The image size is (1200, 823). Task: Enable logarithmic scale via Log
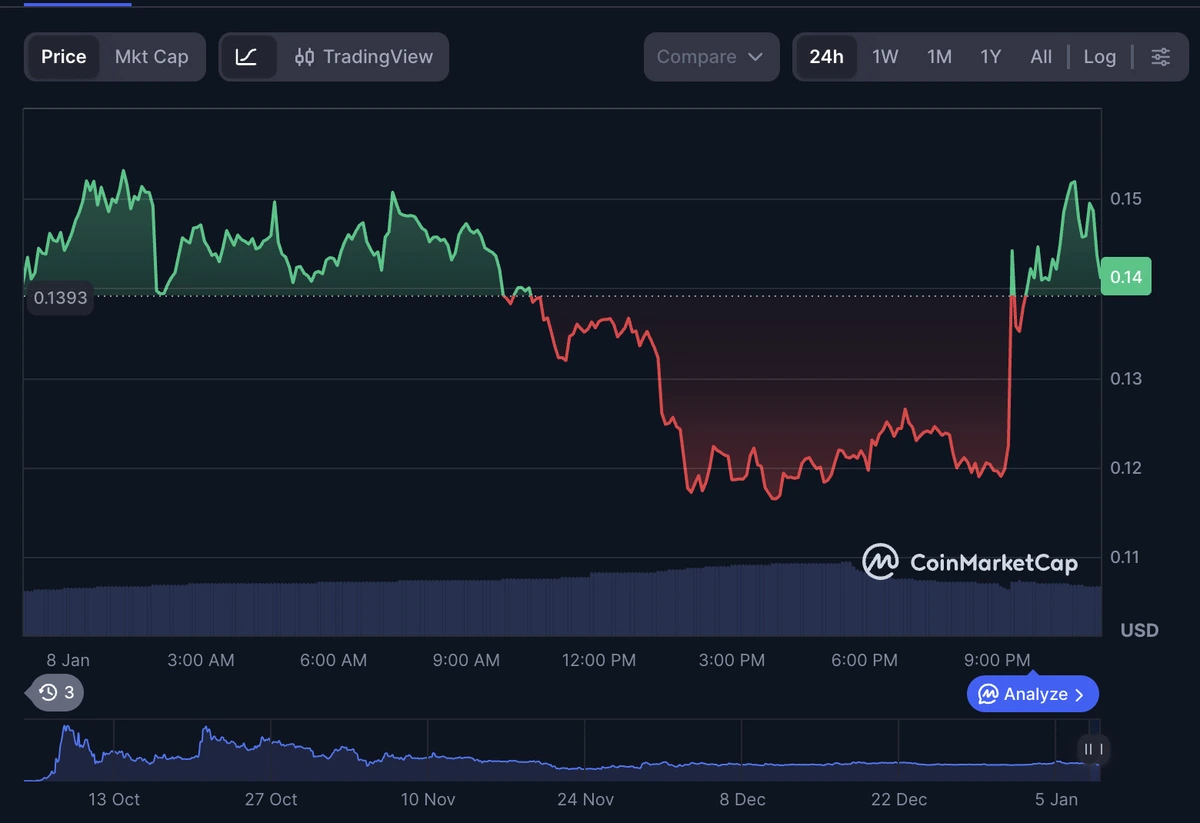(x=1099, y=57)
